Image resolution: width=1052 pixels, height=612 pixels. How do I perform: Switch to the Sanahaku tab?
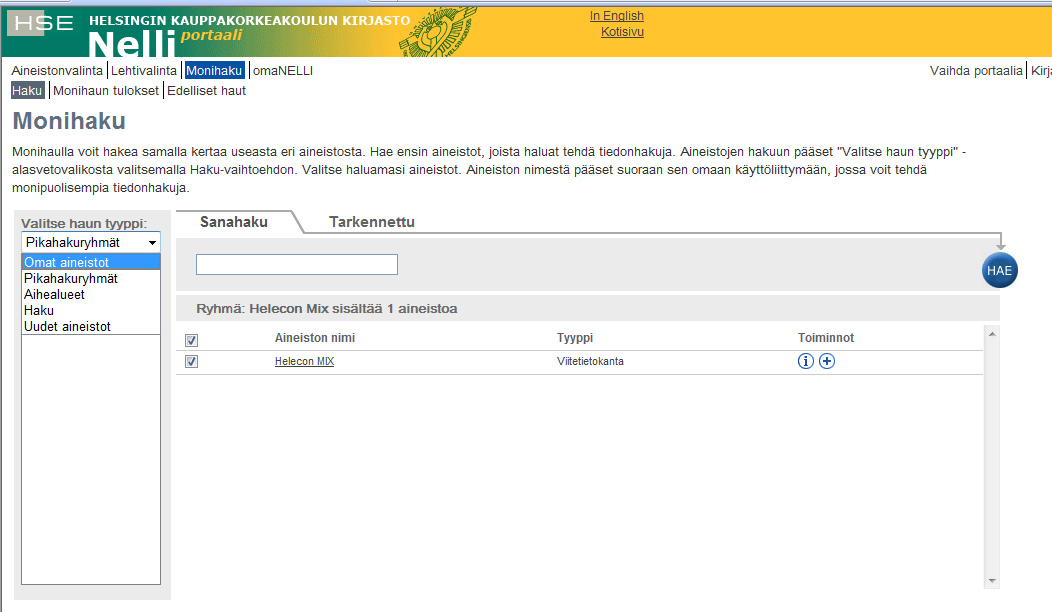[233, 222]
